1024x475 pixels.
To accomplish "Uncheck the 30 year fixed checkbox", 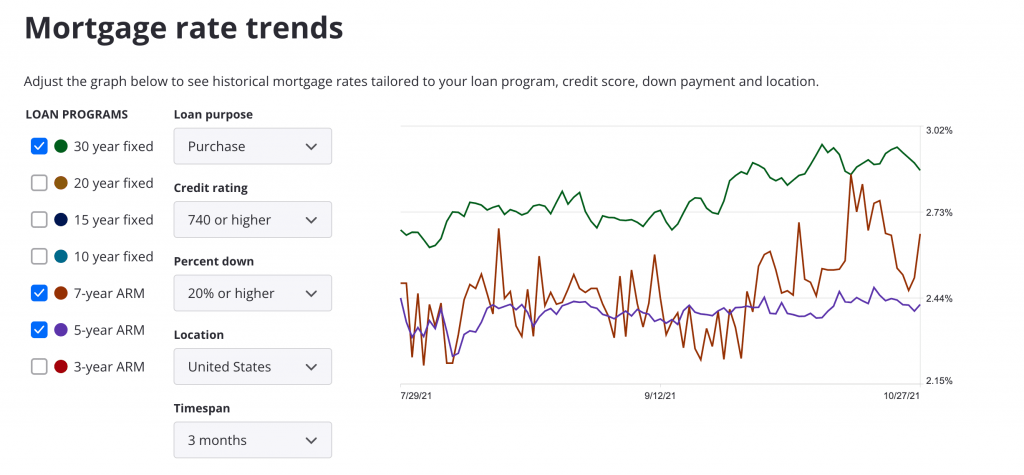I will 39,146.
